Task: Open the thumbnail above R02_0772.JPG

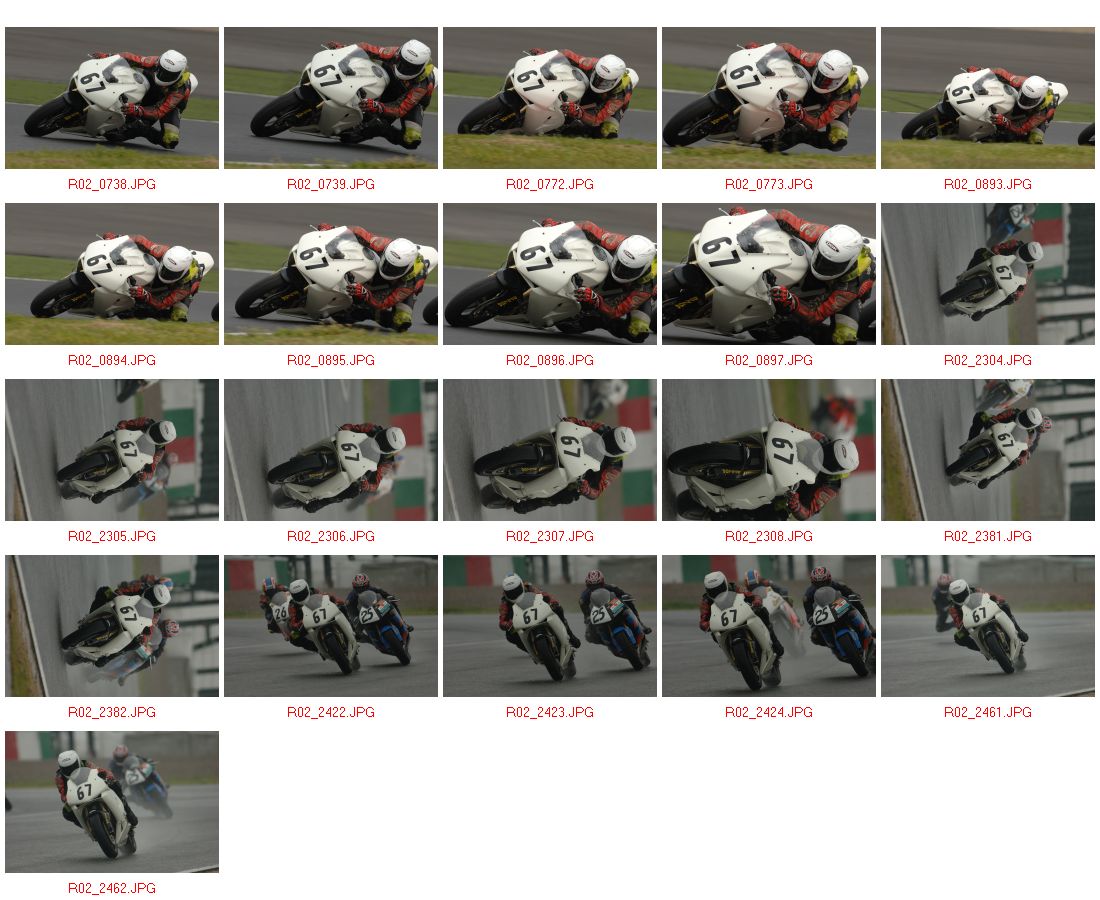Action: point(549,98)
